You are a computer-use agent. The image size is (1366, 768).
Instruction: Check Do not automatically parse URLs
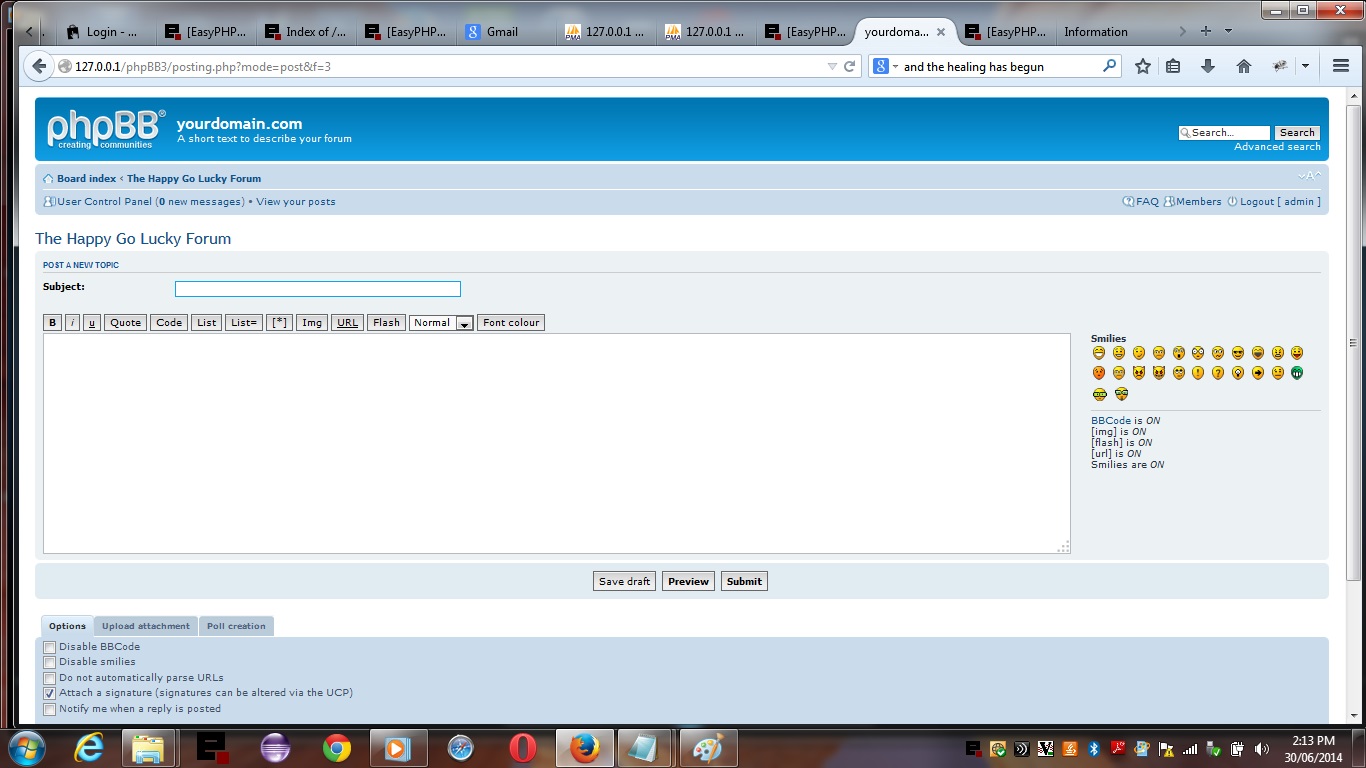point(49,678)
